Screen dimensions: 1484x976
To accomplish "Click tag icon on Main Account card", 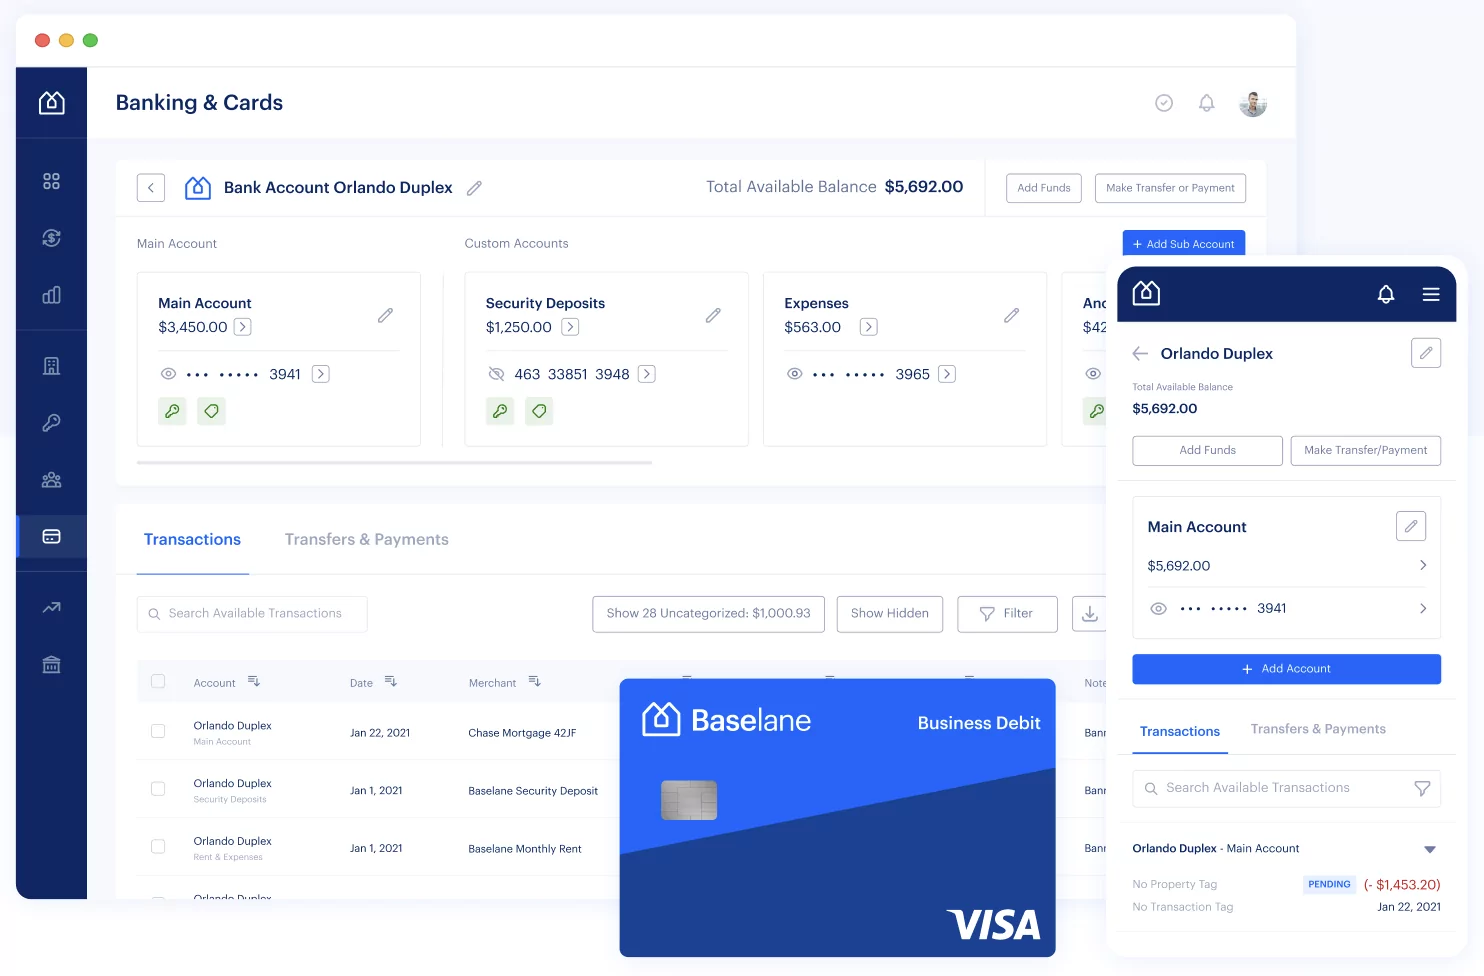I will 211,411.
